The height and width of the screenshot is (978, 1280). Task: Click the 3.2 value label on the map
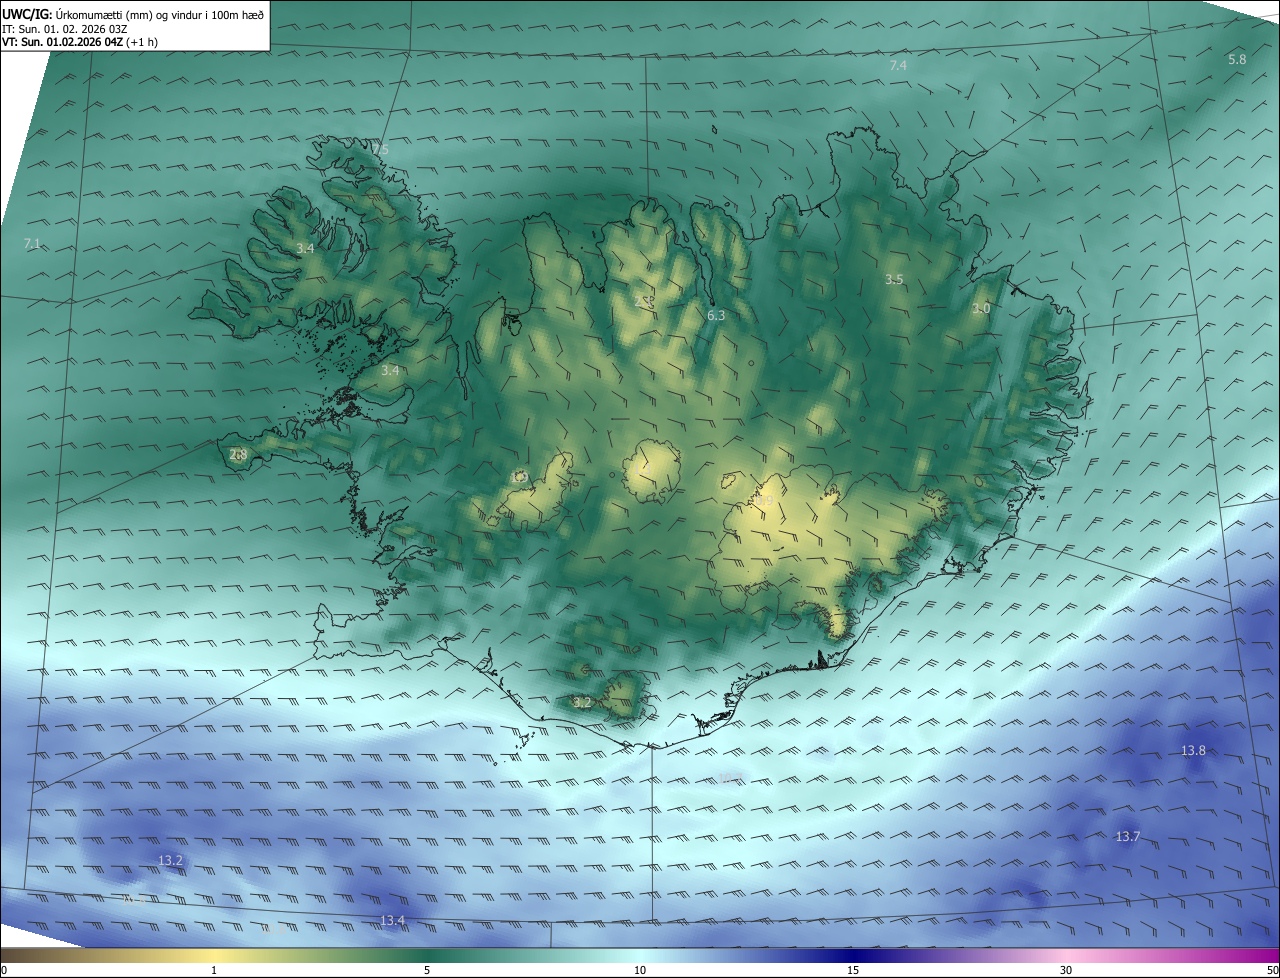[x=582, y=703]
